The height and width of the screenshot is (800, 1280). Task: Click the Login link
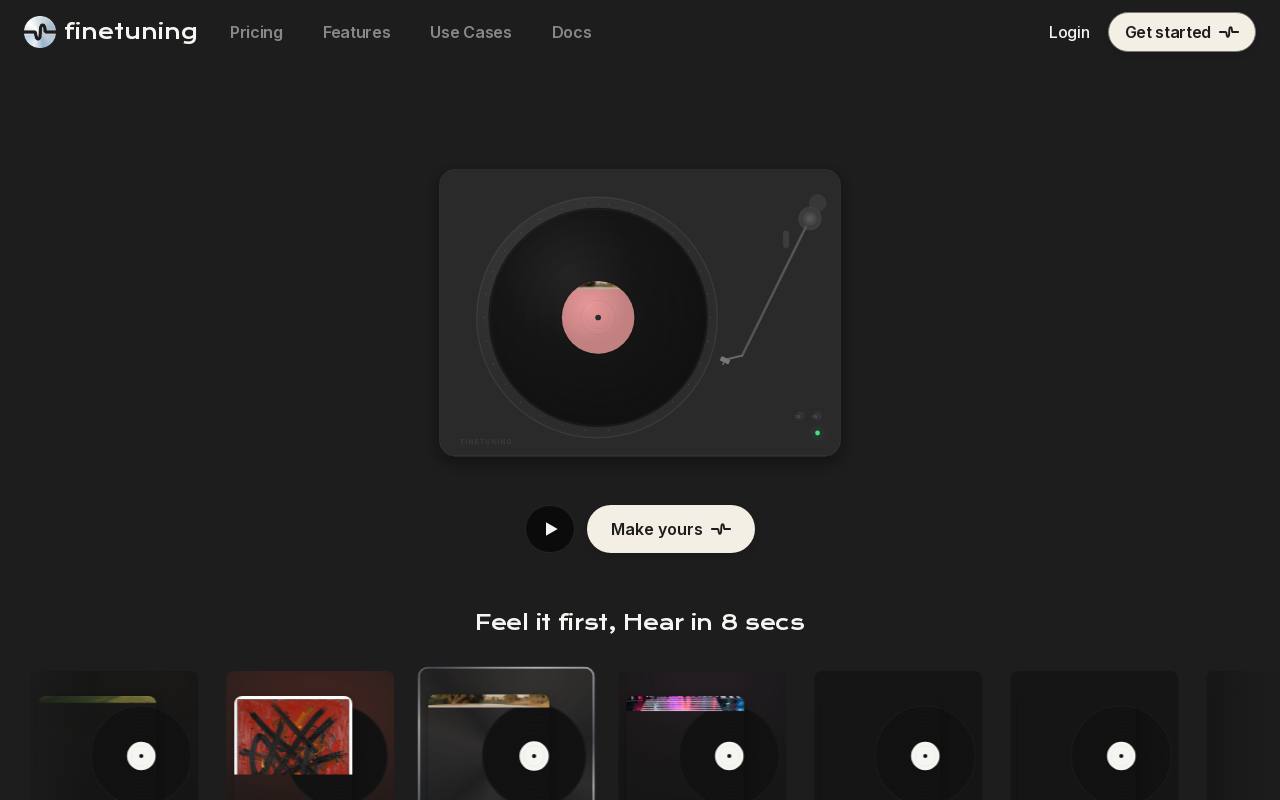click(x=1069, y=32)
